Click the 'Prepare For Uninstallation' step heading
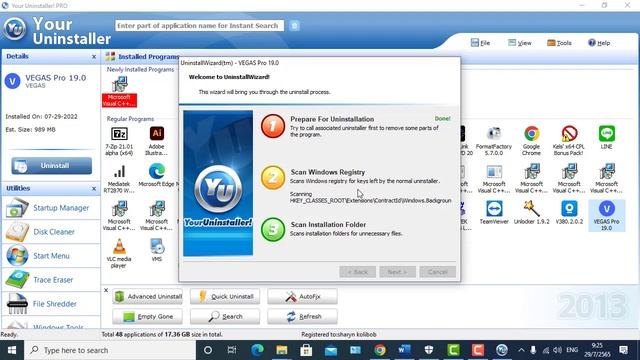This screenshot has height=360, width=640. coord(332,119)
